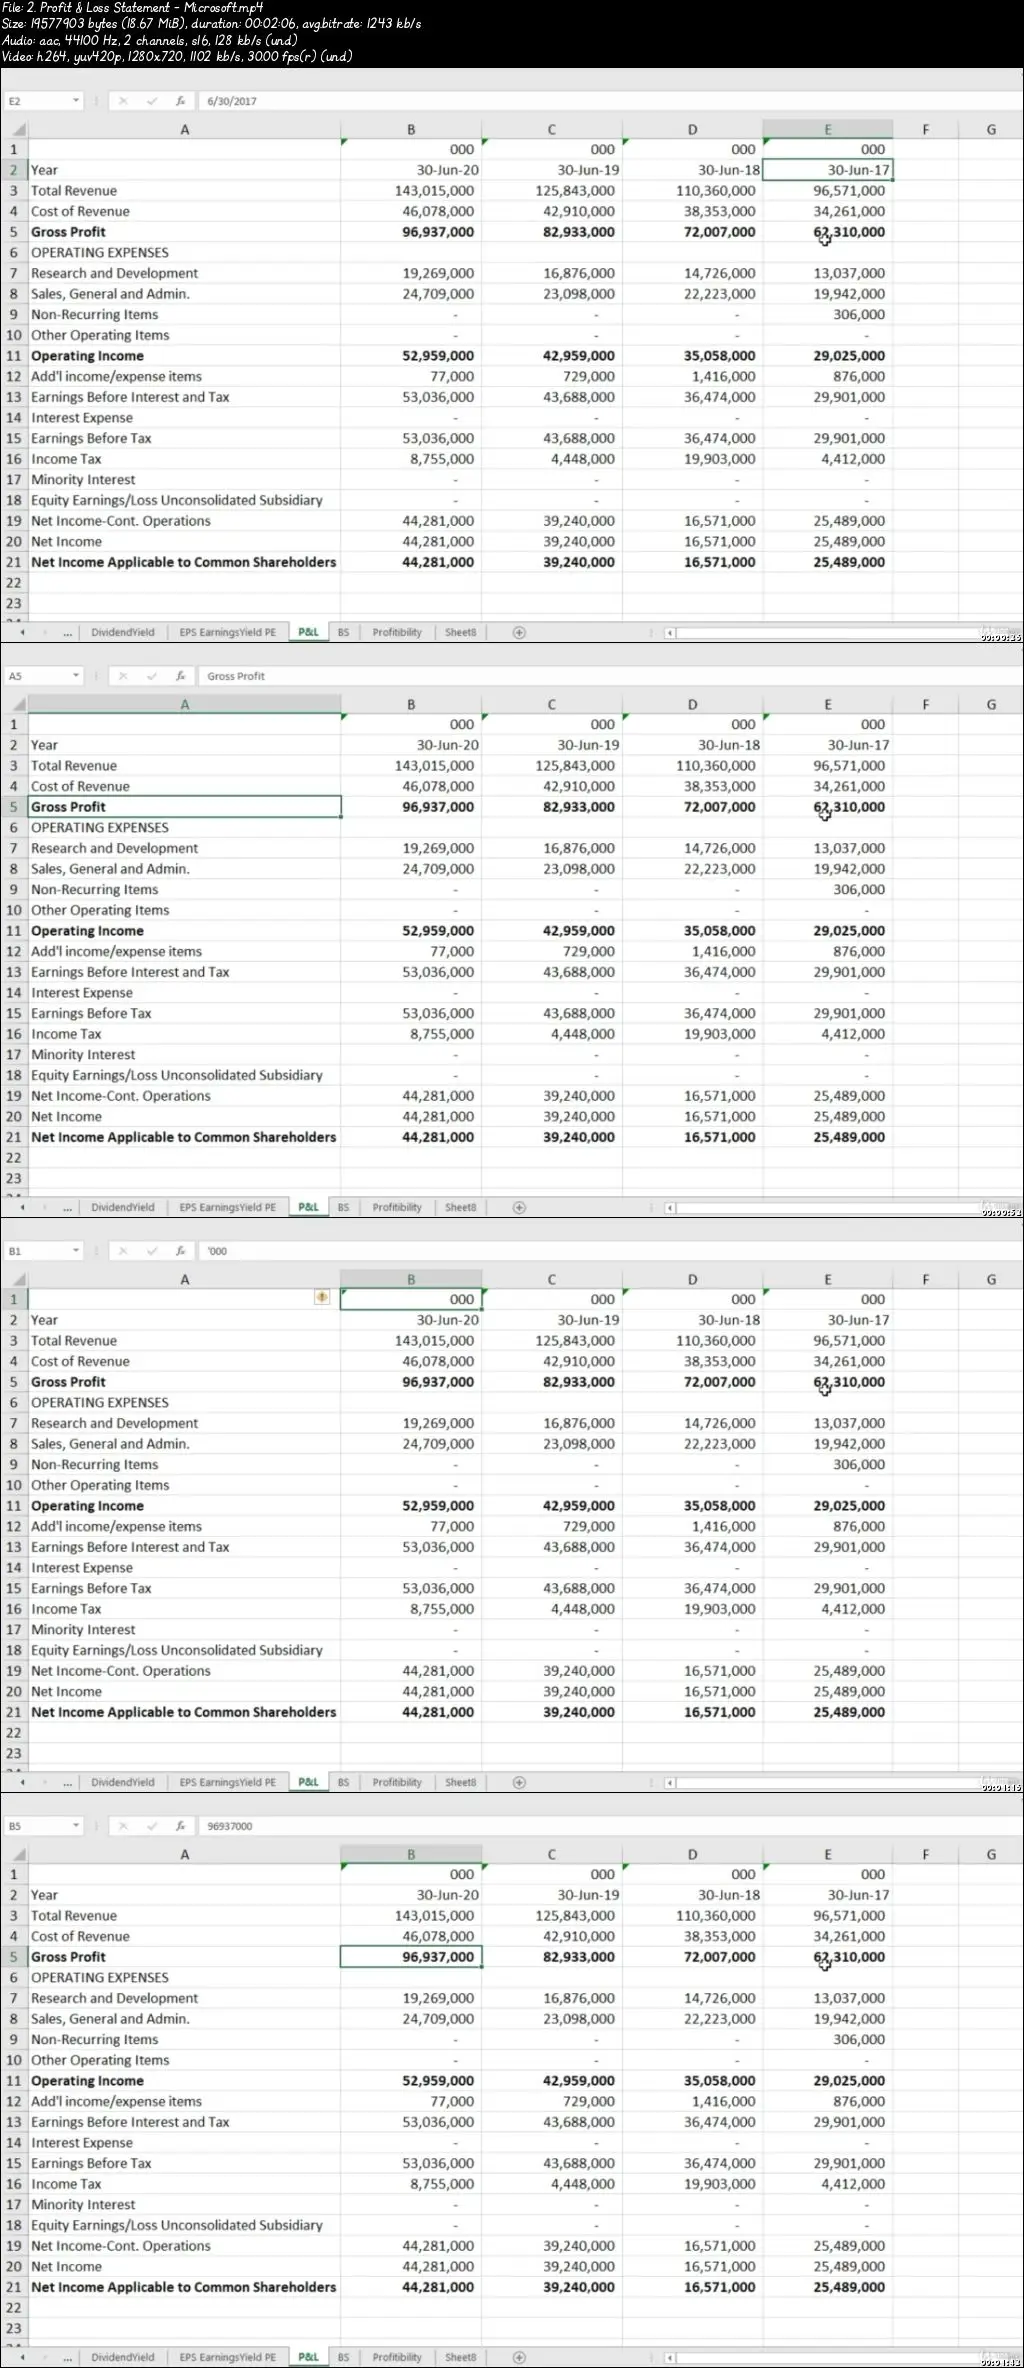
Task: Click horizontal scrollbar left arrow in E2 frame
Action: (670, 632)
